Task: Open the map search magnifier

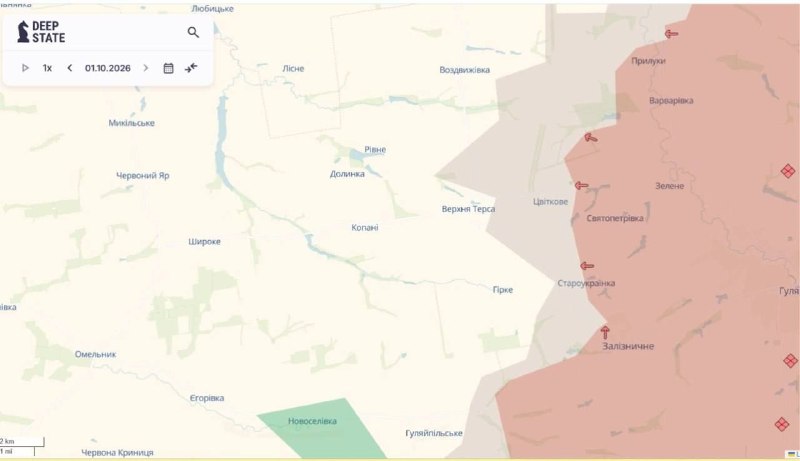Action: coord(193,32)
